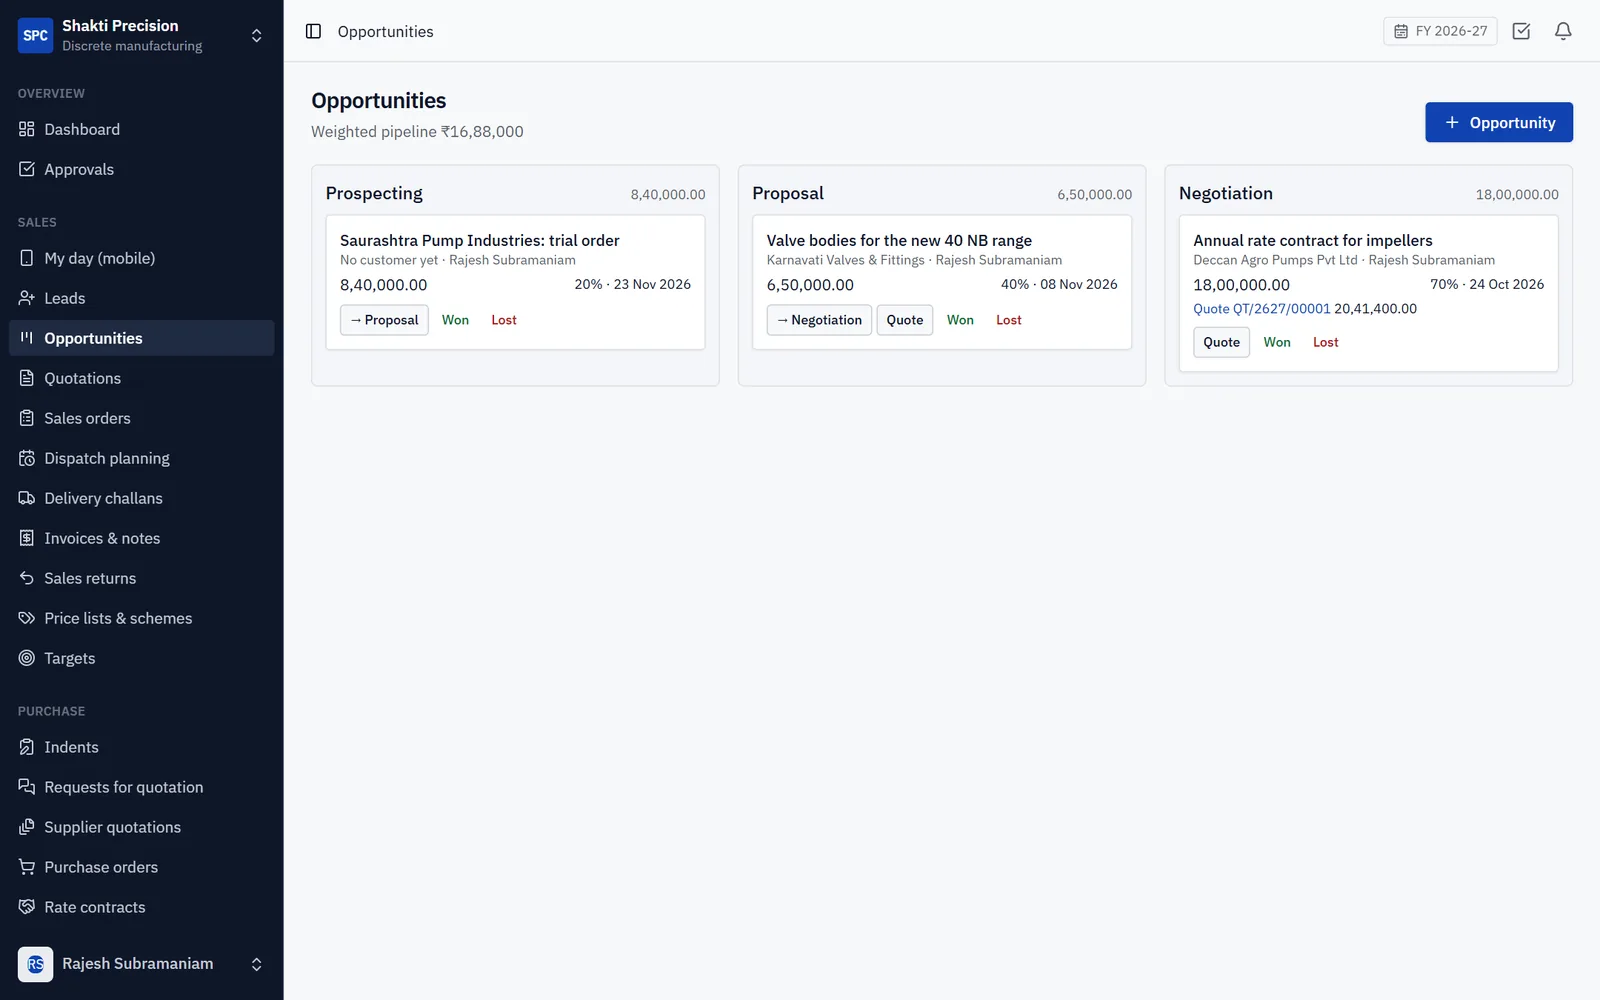Click the My day mobile phone icon
This screenshot has width=1600, height=1000.
pyautogui.click(x=27, y=258)
